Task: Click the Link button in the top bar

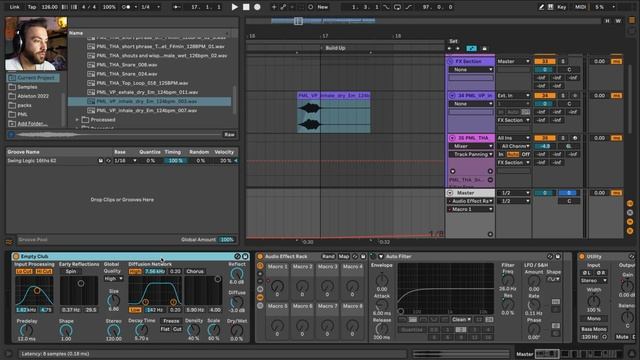Action: [x=14, y=7]
